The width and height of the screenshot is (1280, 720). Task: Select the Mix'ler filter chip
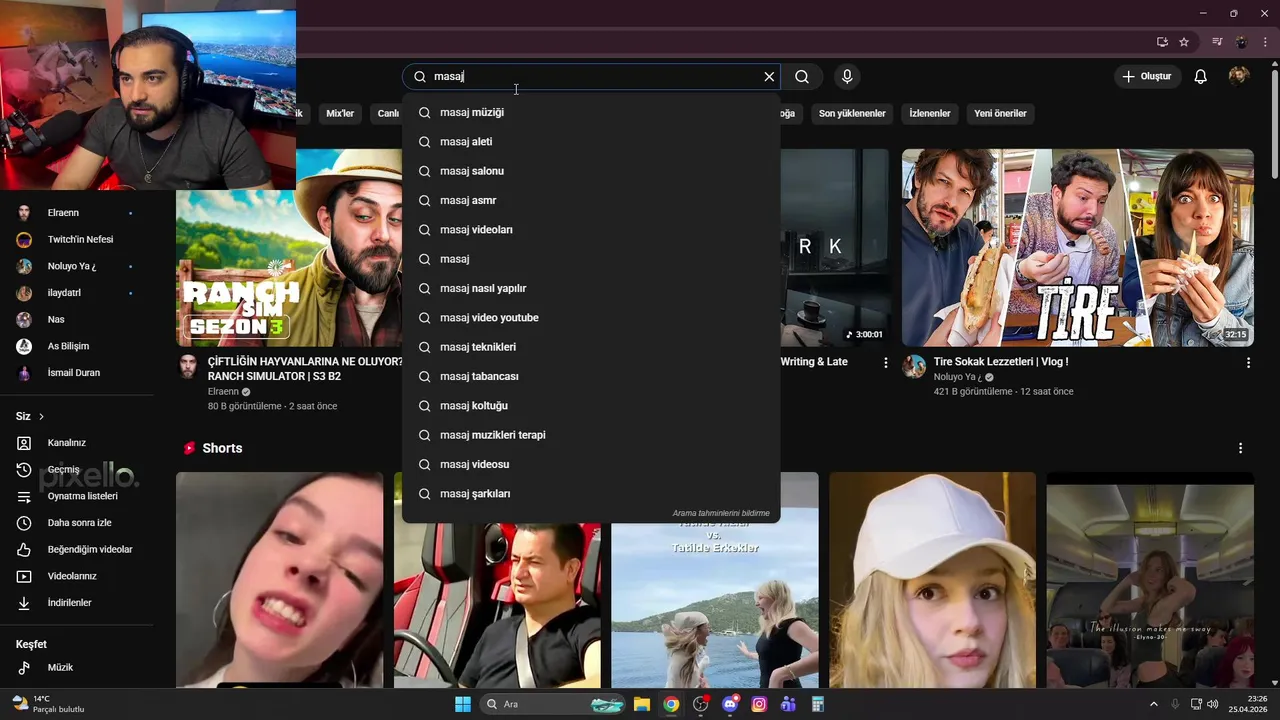pyautogui.click(x=340, y=114)
